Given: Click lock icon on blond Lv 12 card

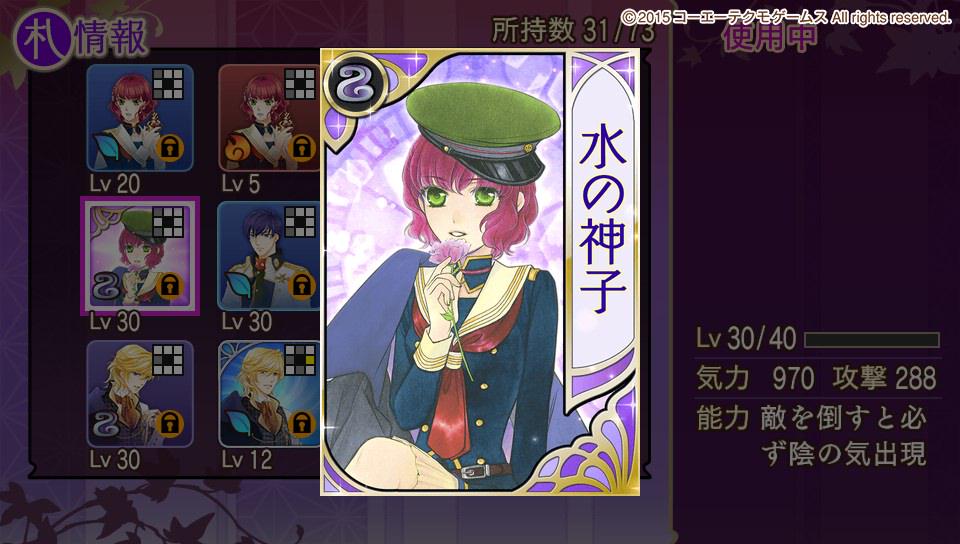Looking at the screenshot, I should 302,423.
